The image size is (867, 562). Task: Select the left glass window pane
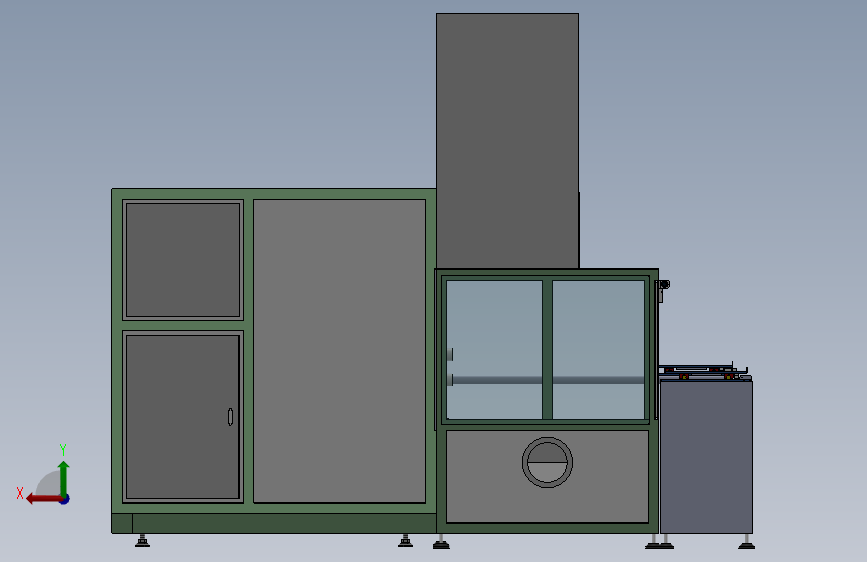pos(494,350)
